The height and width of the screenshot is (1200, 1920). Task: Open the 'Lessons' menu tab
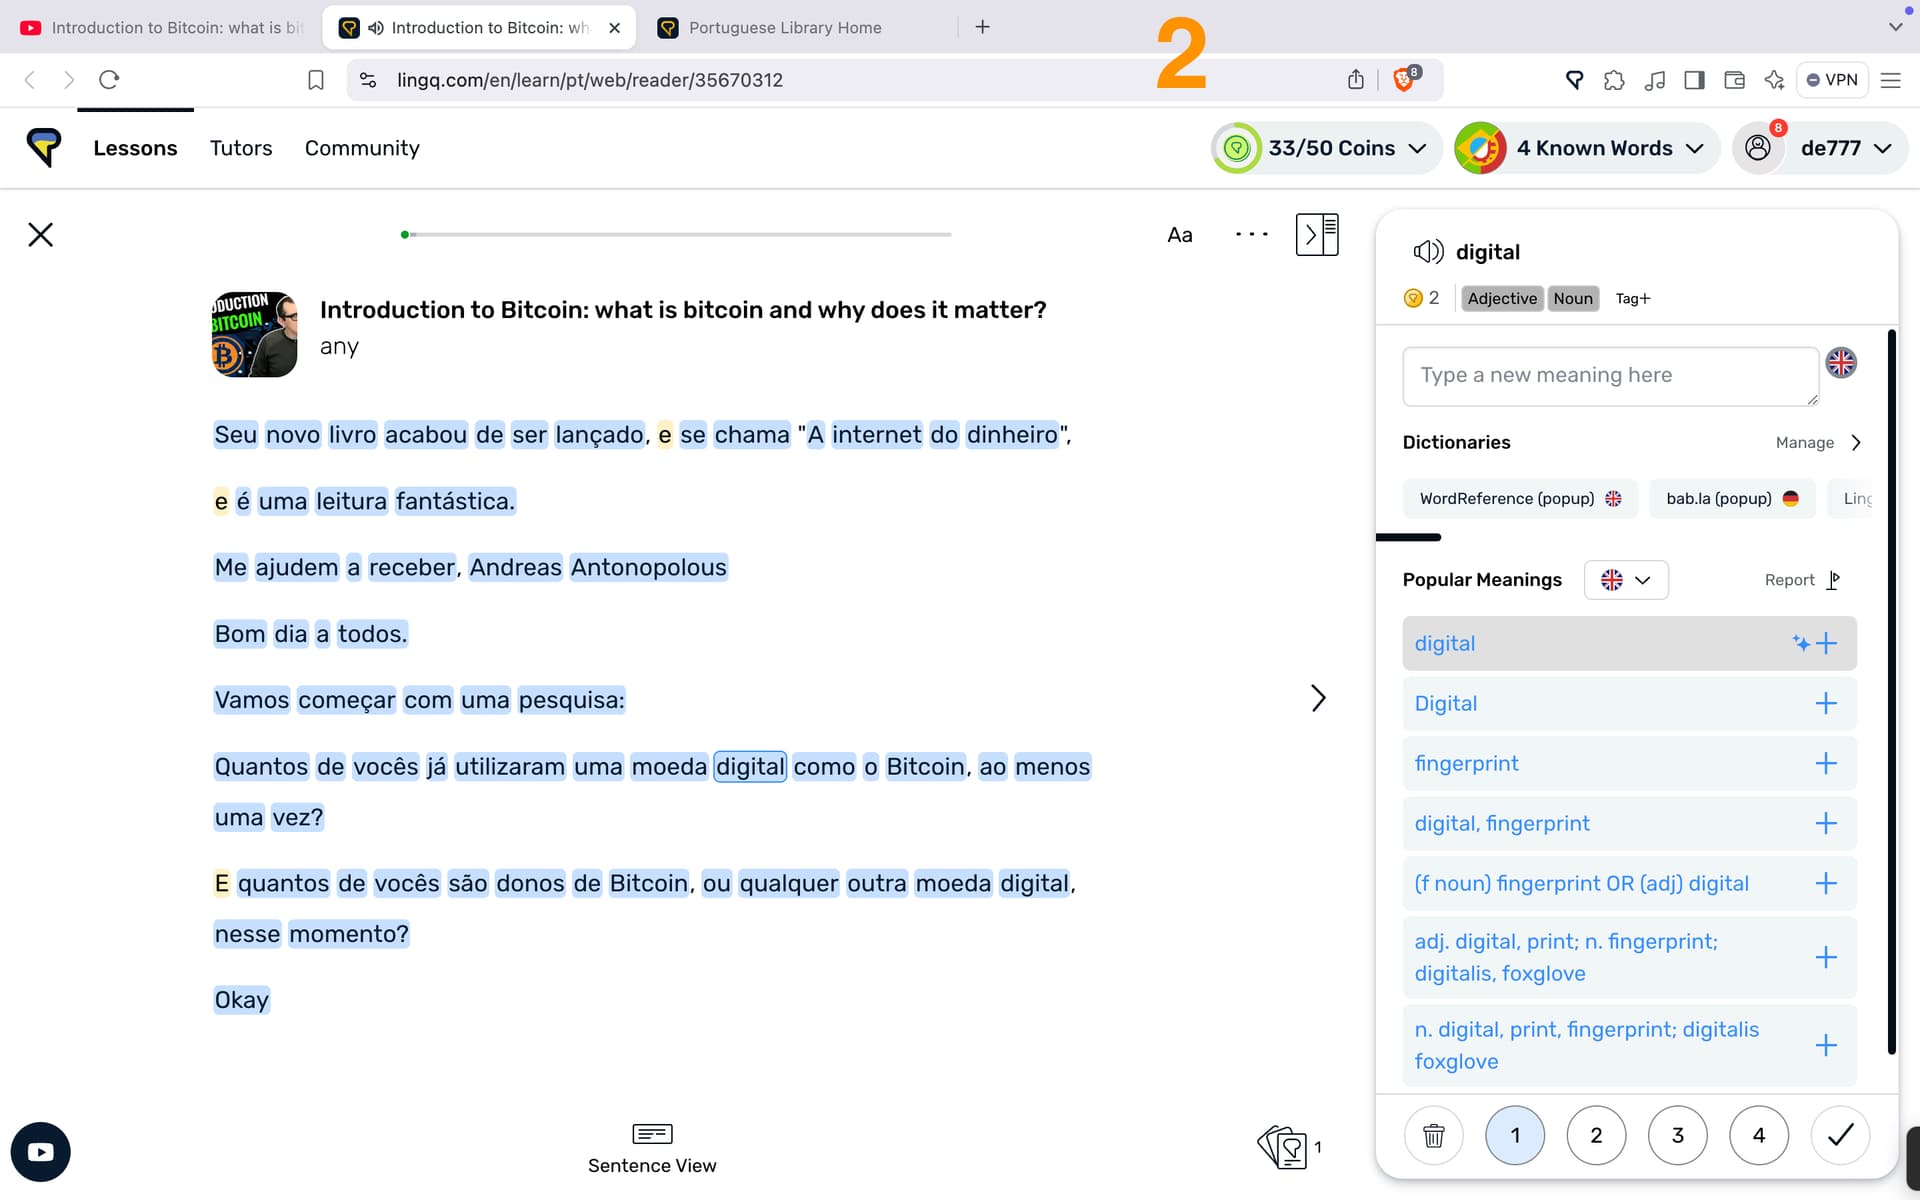[135, 147]
